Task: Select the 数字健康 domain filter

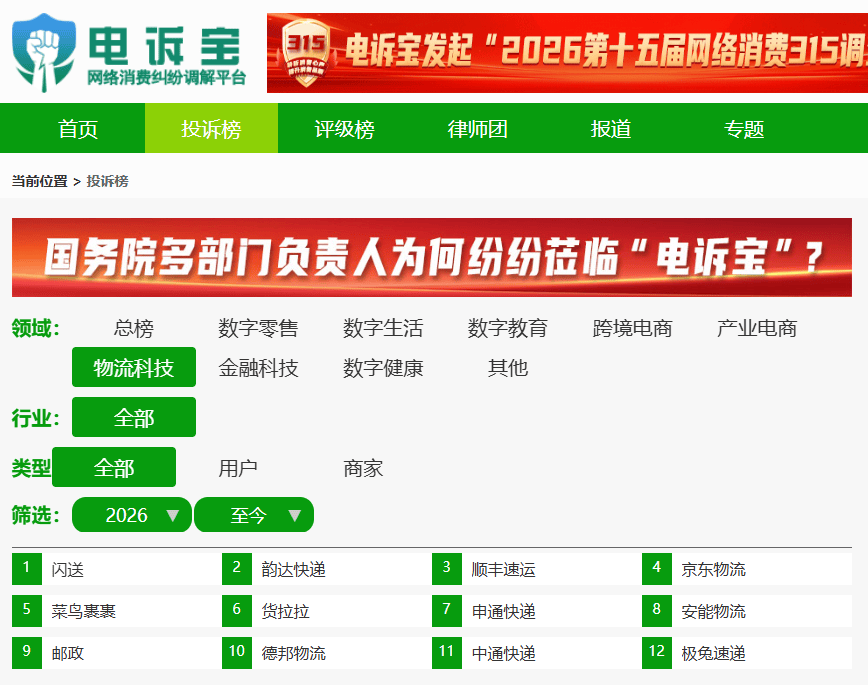Action: [x=383, y=368]
